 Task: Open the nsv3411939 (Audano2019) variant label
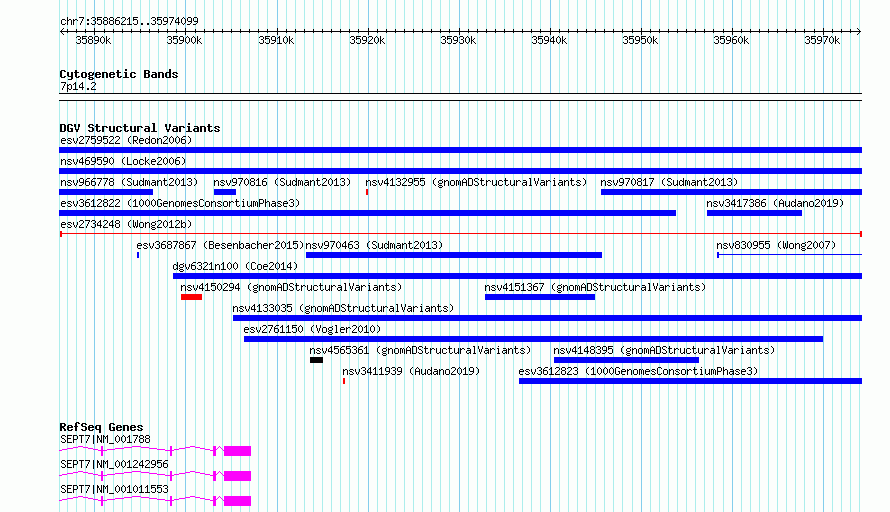[x=411, y=371]
